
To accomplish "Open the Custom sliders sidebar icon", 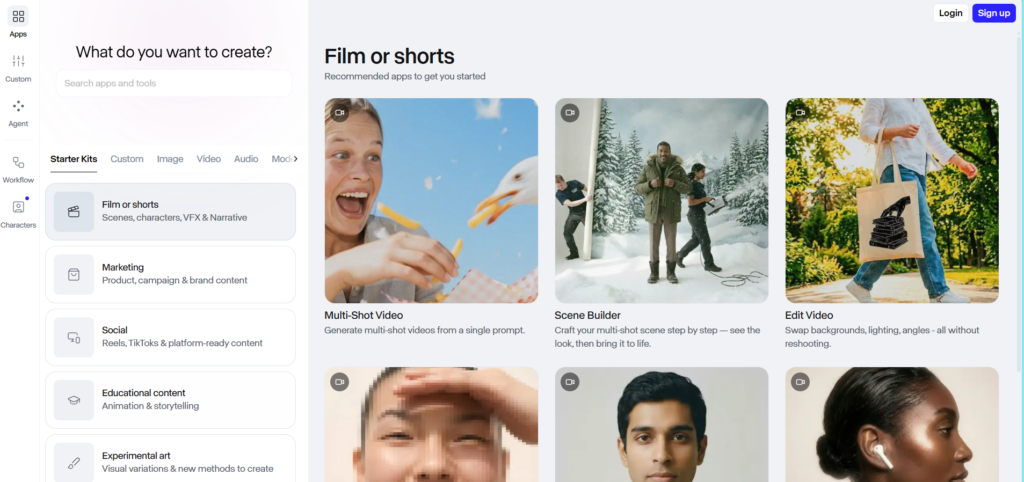I will 18,61.
